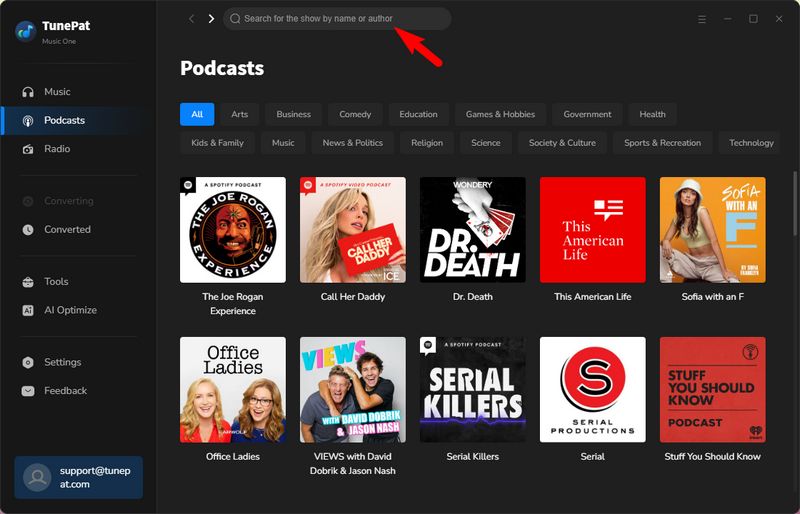800x514 pixels.
Task: Select the All category filter
Action: point(197,114)
